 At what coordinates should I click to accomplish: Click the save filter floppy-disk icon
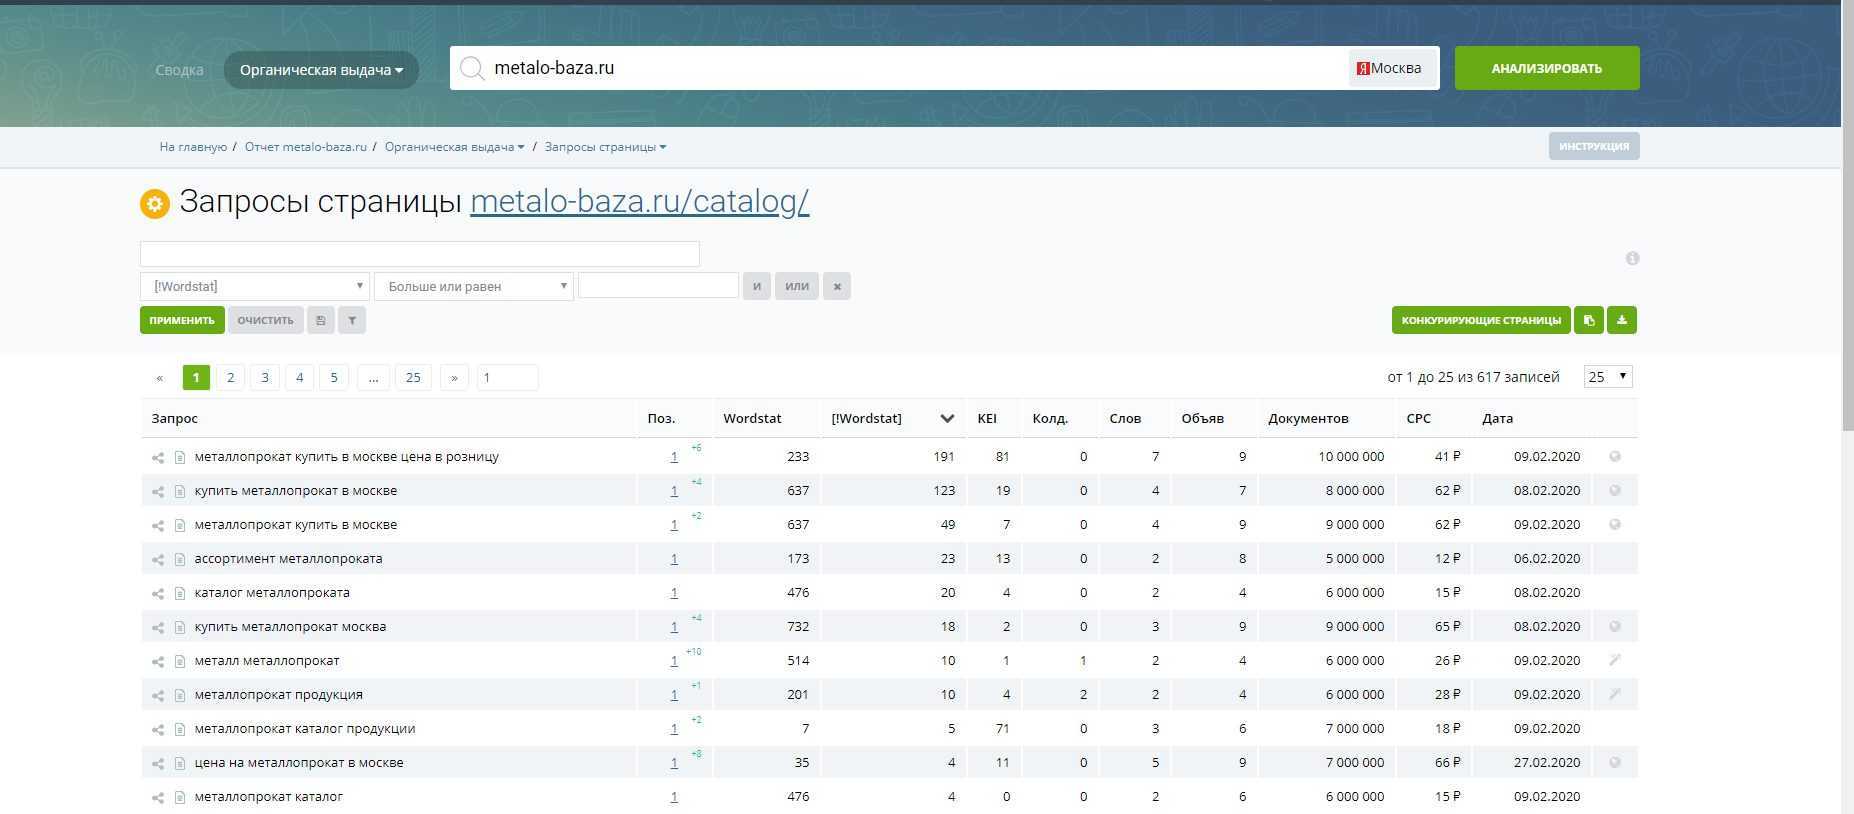click(320, 320)
